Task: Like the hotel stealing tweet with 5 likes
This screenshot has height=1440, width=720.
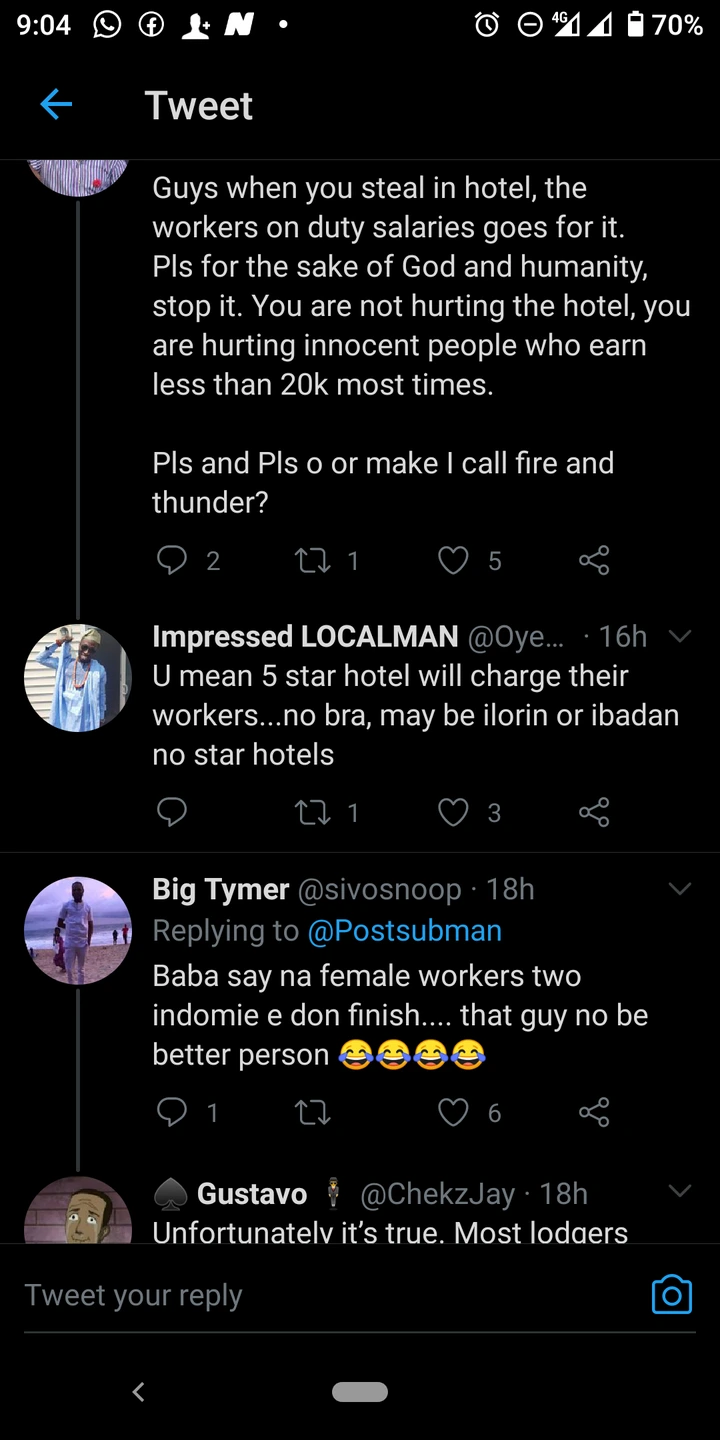Action: pos(454,561)
